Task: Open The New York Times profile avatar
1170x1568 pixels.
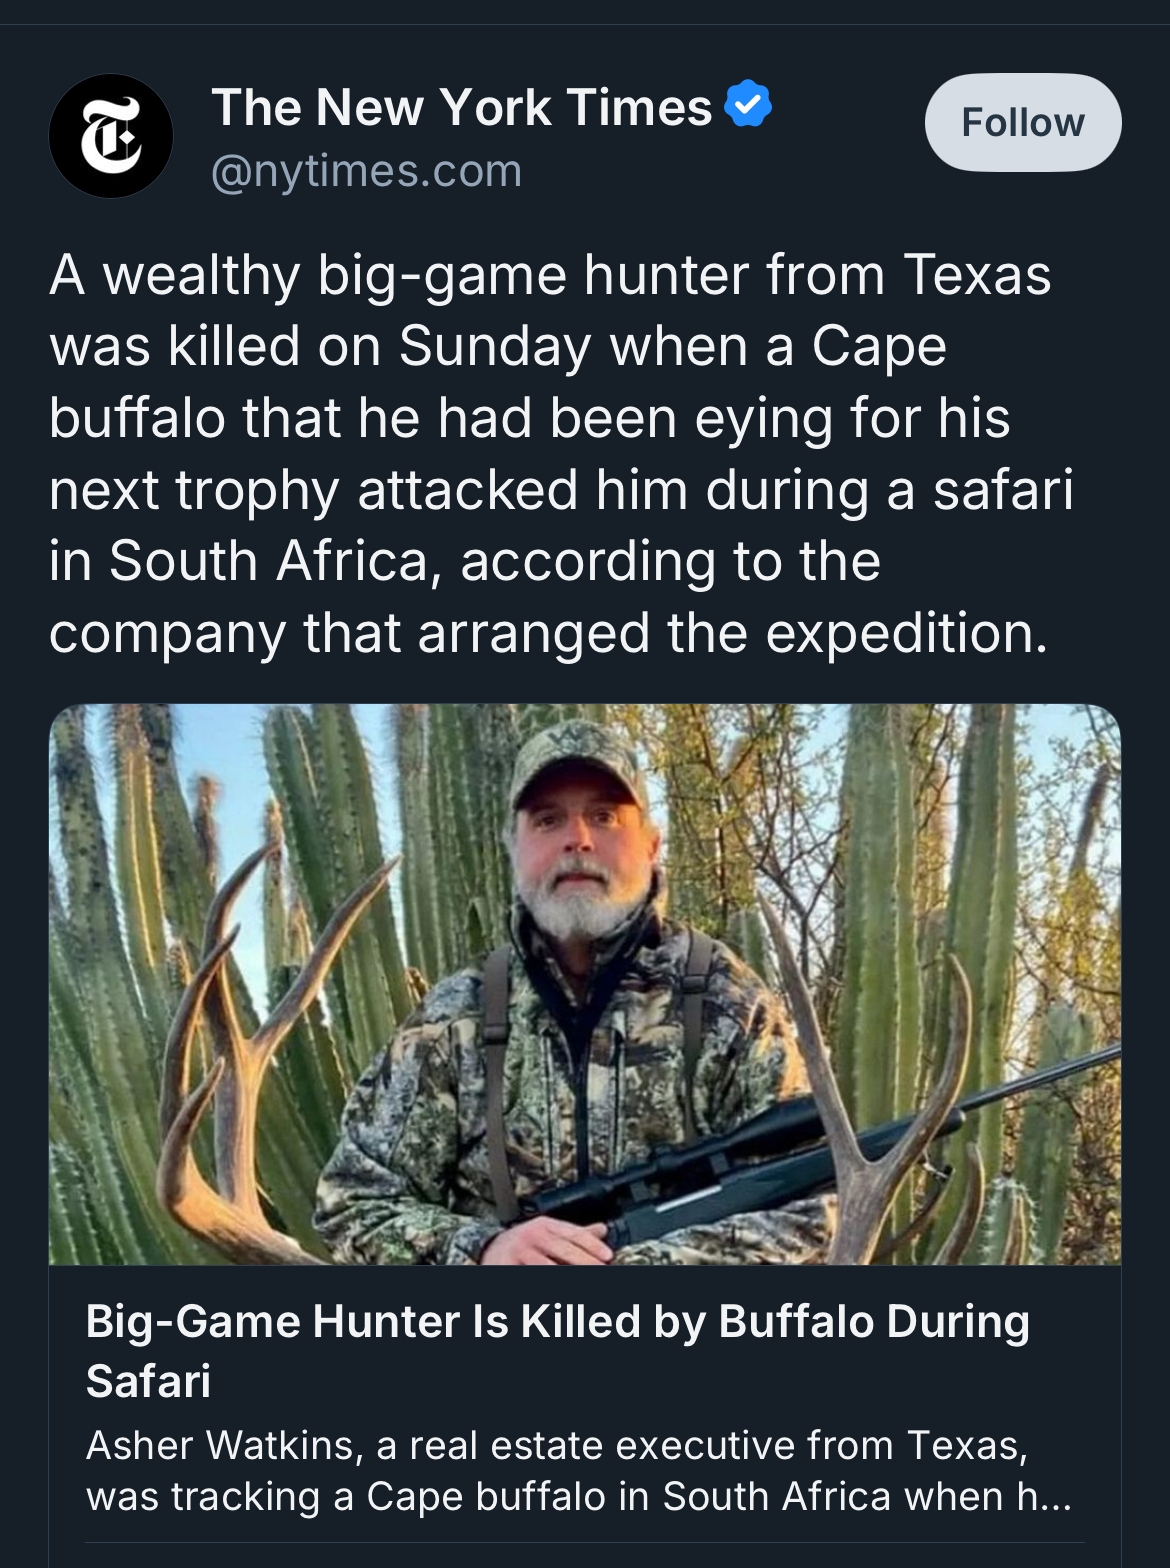Action: pyautogui.click(x=111, y=136)
